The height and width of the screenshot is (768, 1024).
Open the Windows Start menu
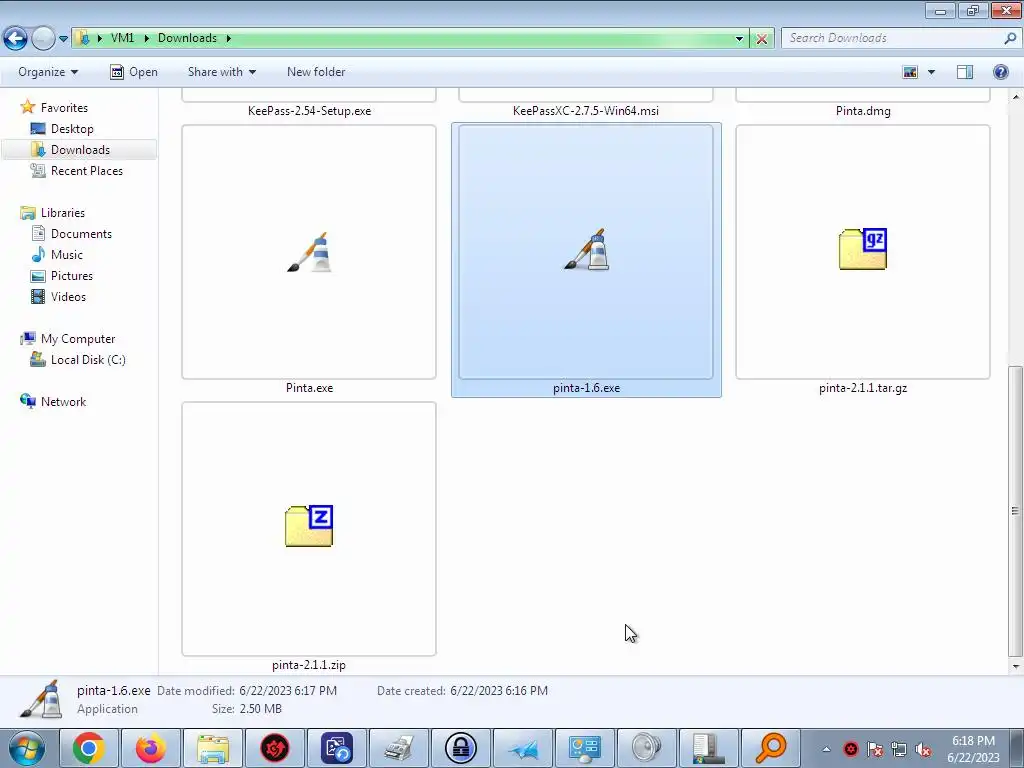point(25,748)
